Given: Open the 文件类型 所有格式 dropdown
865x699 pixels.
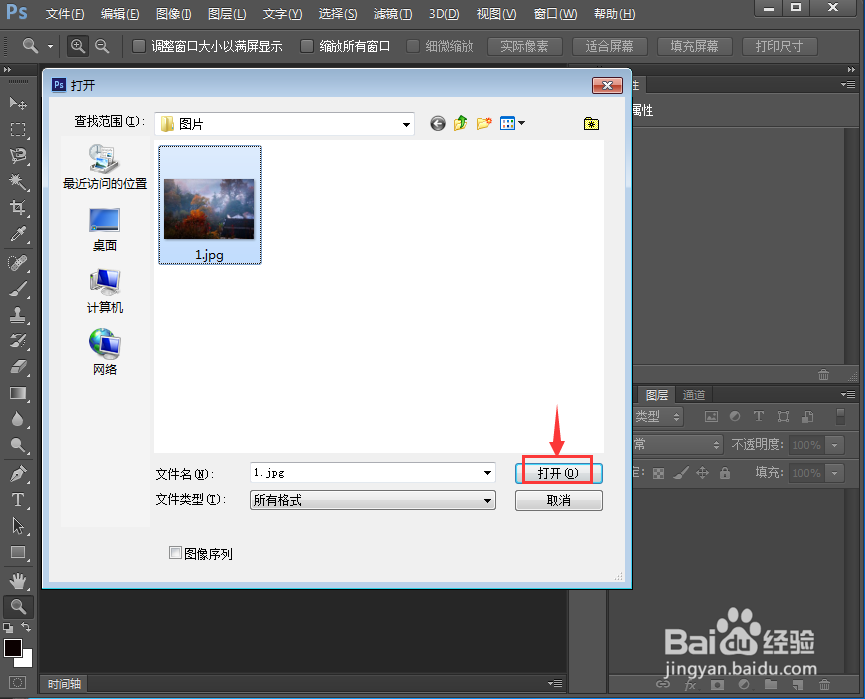Looking at the screenshot, I should point(373,500).
